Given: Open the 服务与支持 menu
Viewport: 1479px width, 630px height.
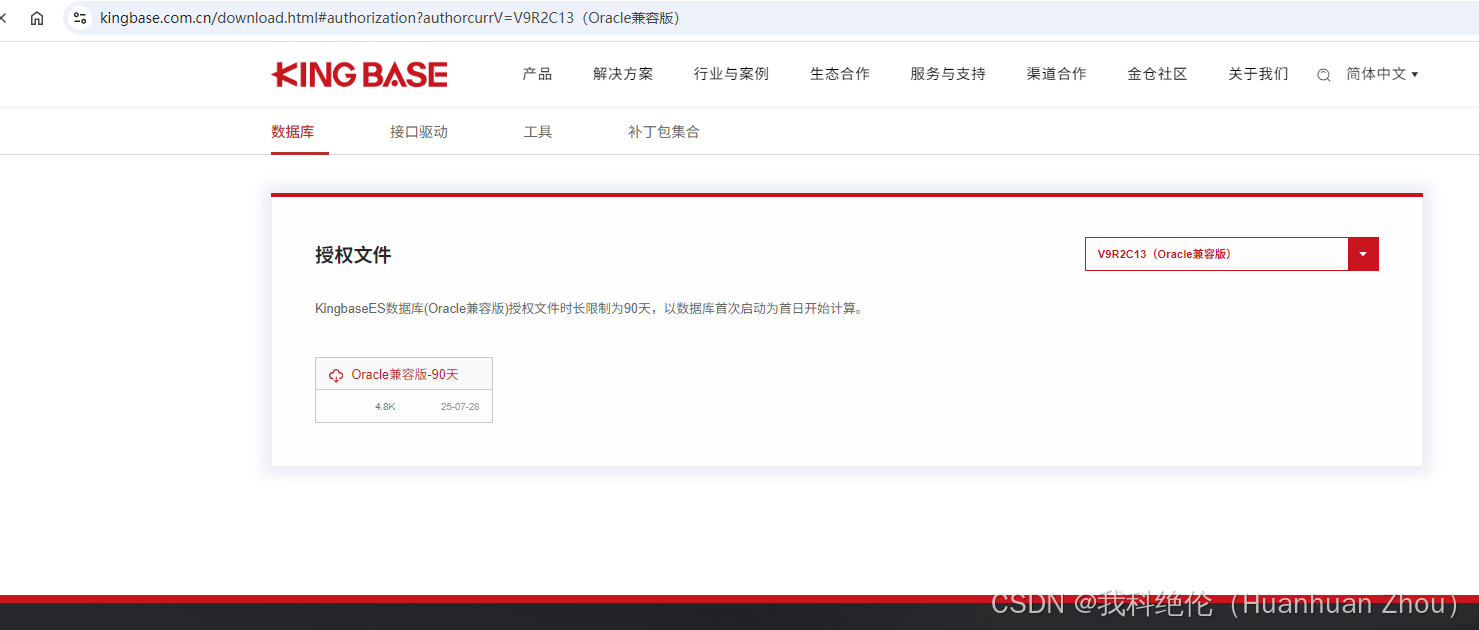Looking at the screenshot, I should 948,74.
